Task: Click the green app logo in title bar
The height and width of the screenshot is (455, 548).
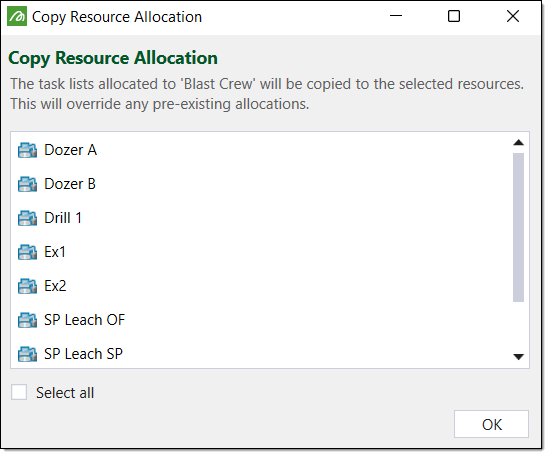Action: [x=17, y=17]
